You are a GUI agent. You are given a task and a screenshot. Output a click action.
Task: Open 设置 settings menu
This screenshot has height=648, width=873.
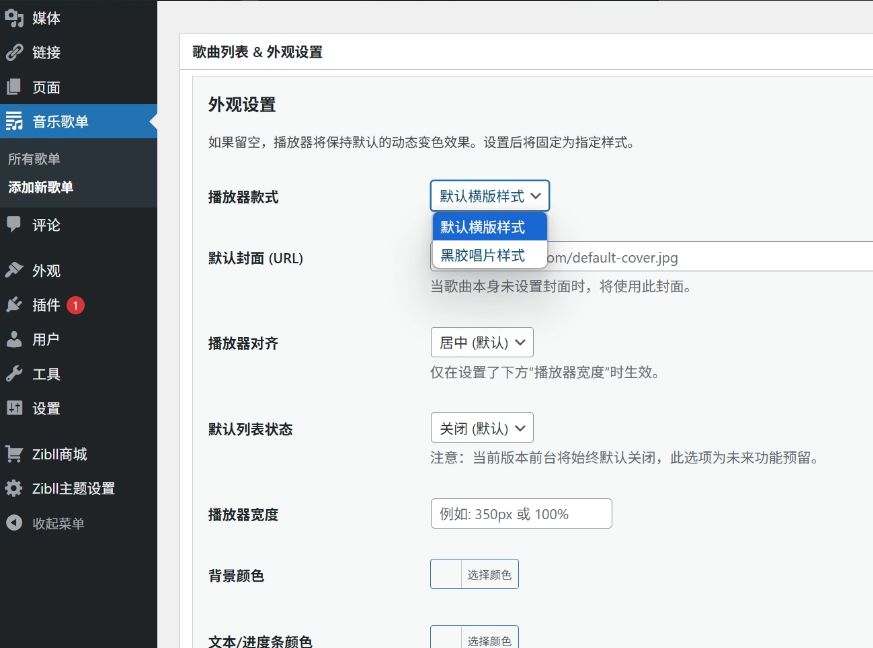click(x=79, y=408)
